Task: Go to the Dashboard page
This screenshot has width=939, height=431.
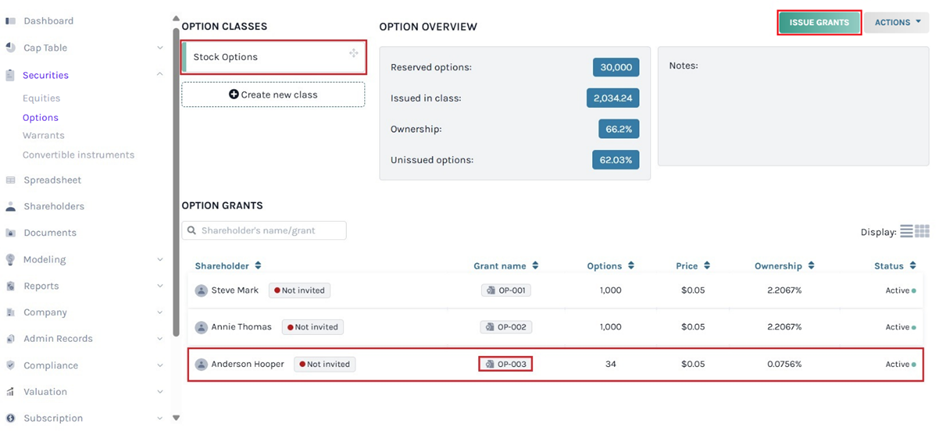Action: (49, 21)
